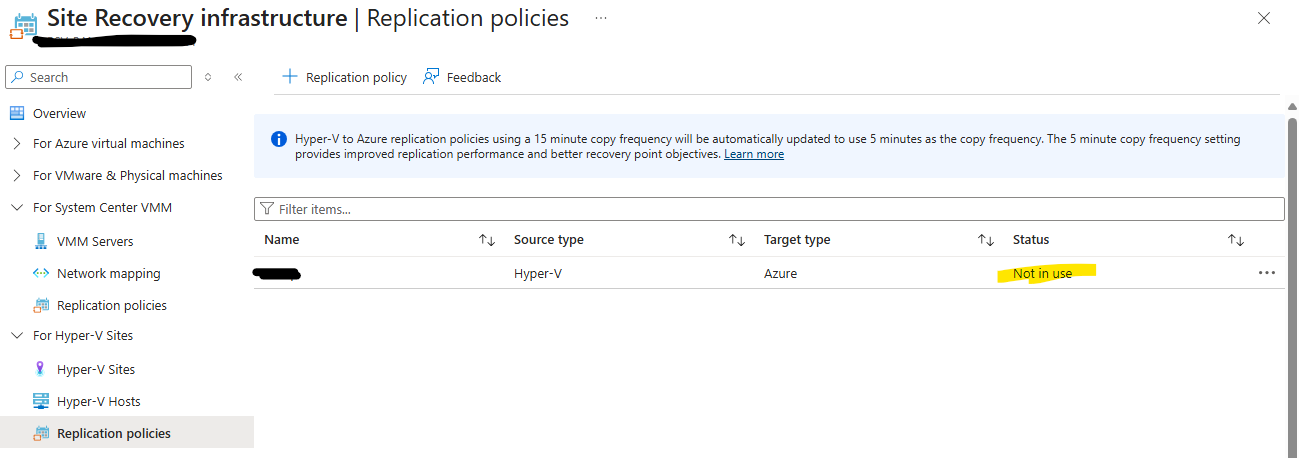The width and height of the screenshot is (1299, 458).
Task: Click the Source type column header
Action: [x=549, y=240]
